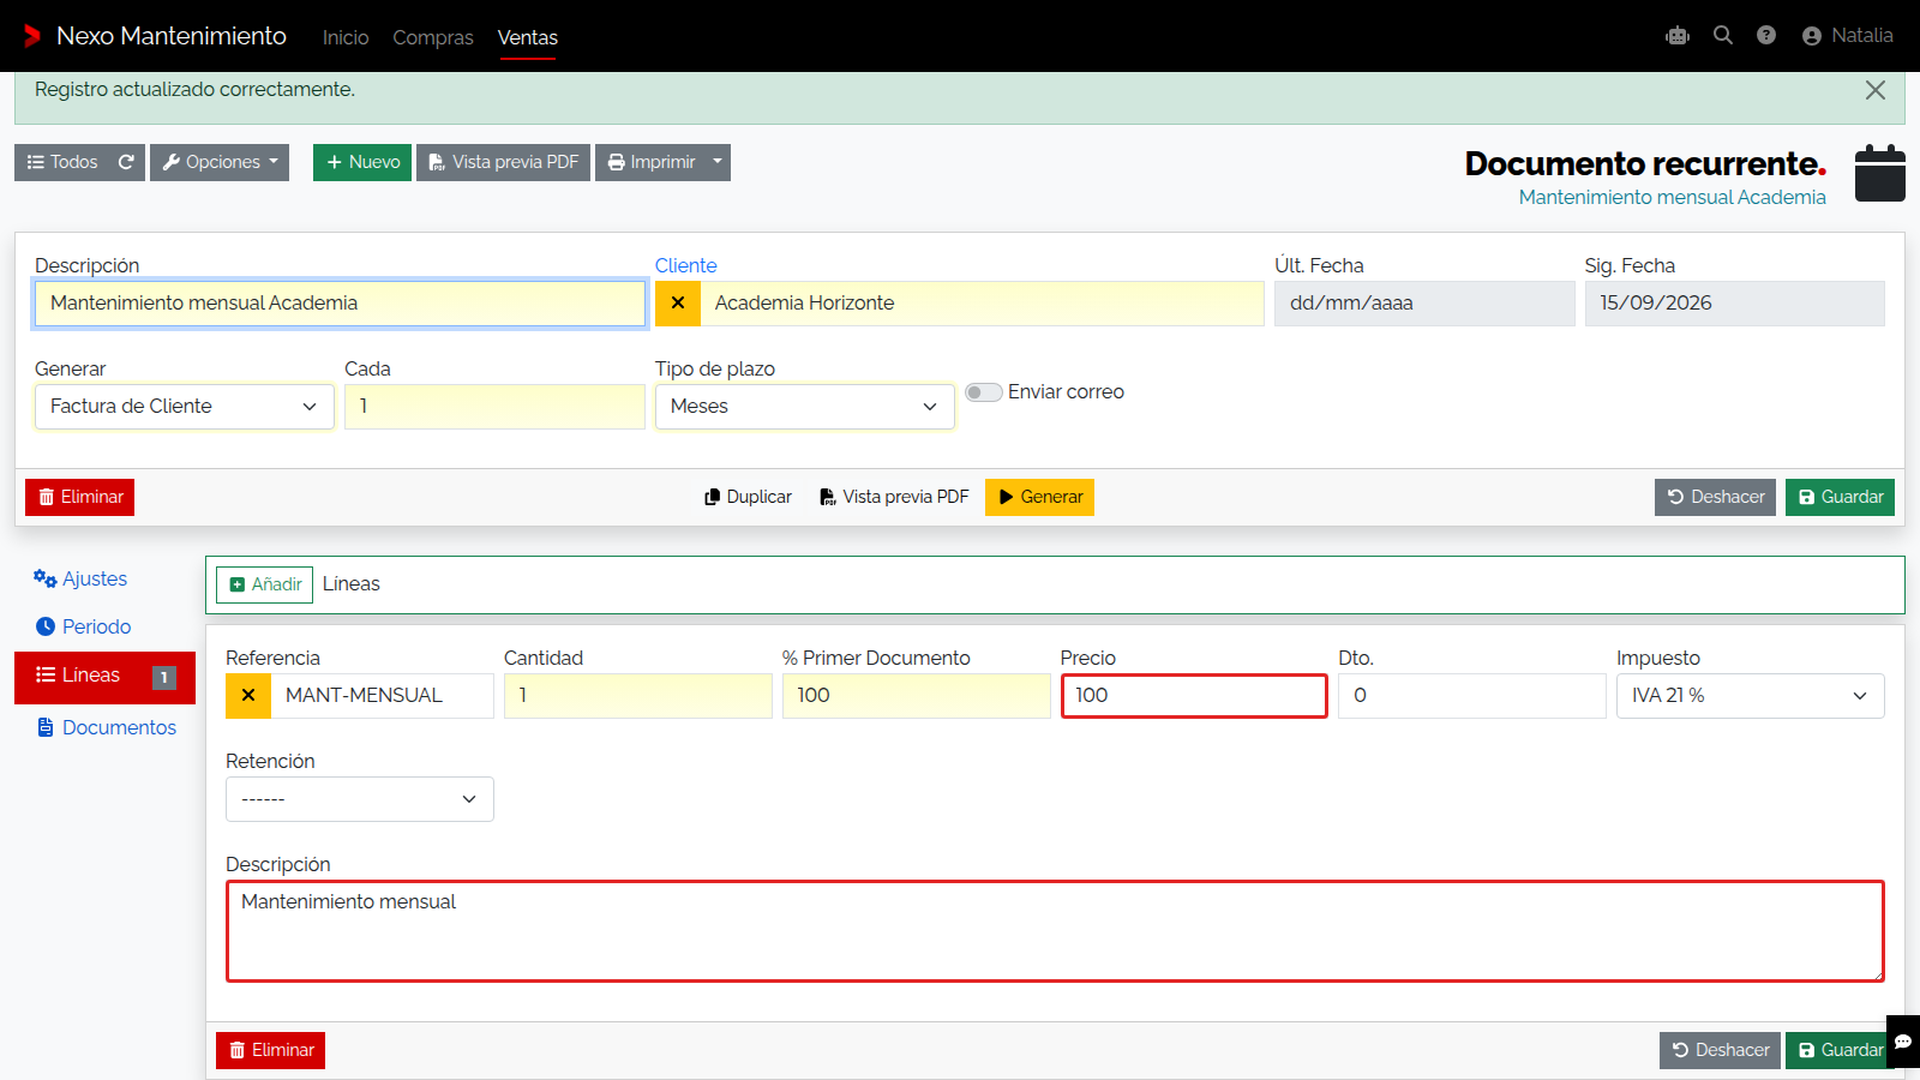Viewport: 1920px width, 1080px height.
Task: Open the Impuesto 'IVA 21 %' dropdown
Action: (1750, 696)
